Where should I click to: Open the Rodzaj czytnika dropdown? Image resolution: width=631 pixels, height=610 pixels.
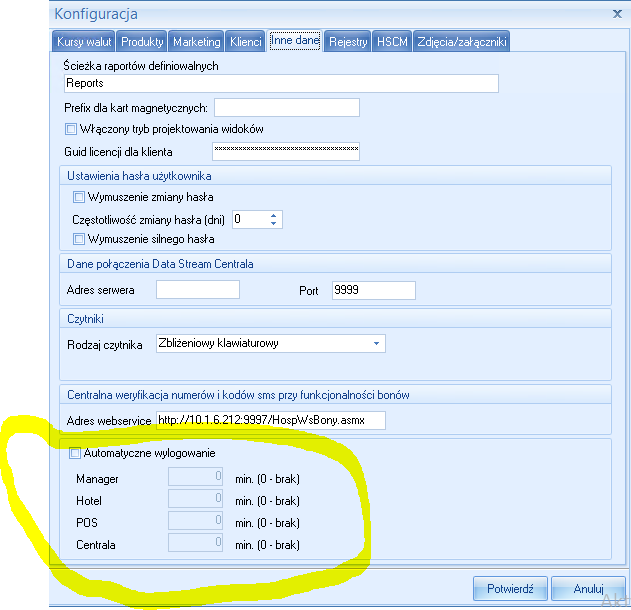[270, 343]
